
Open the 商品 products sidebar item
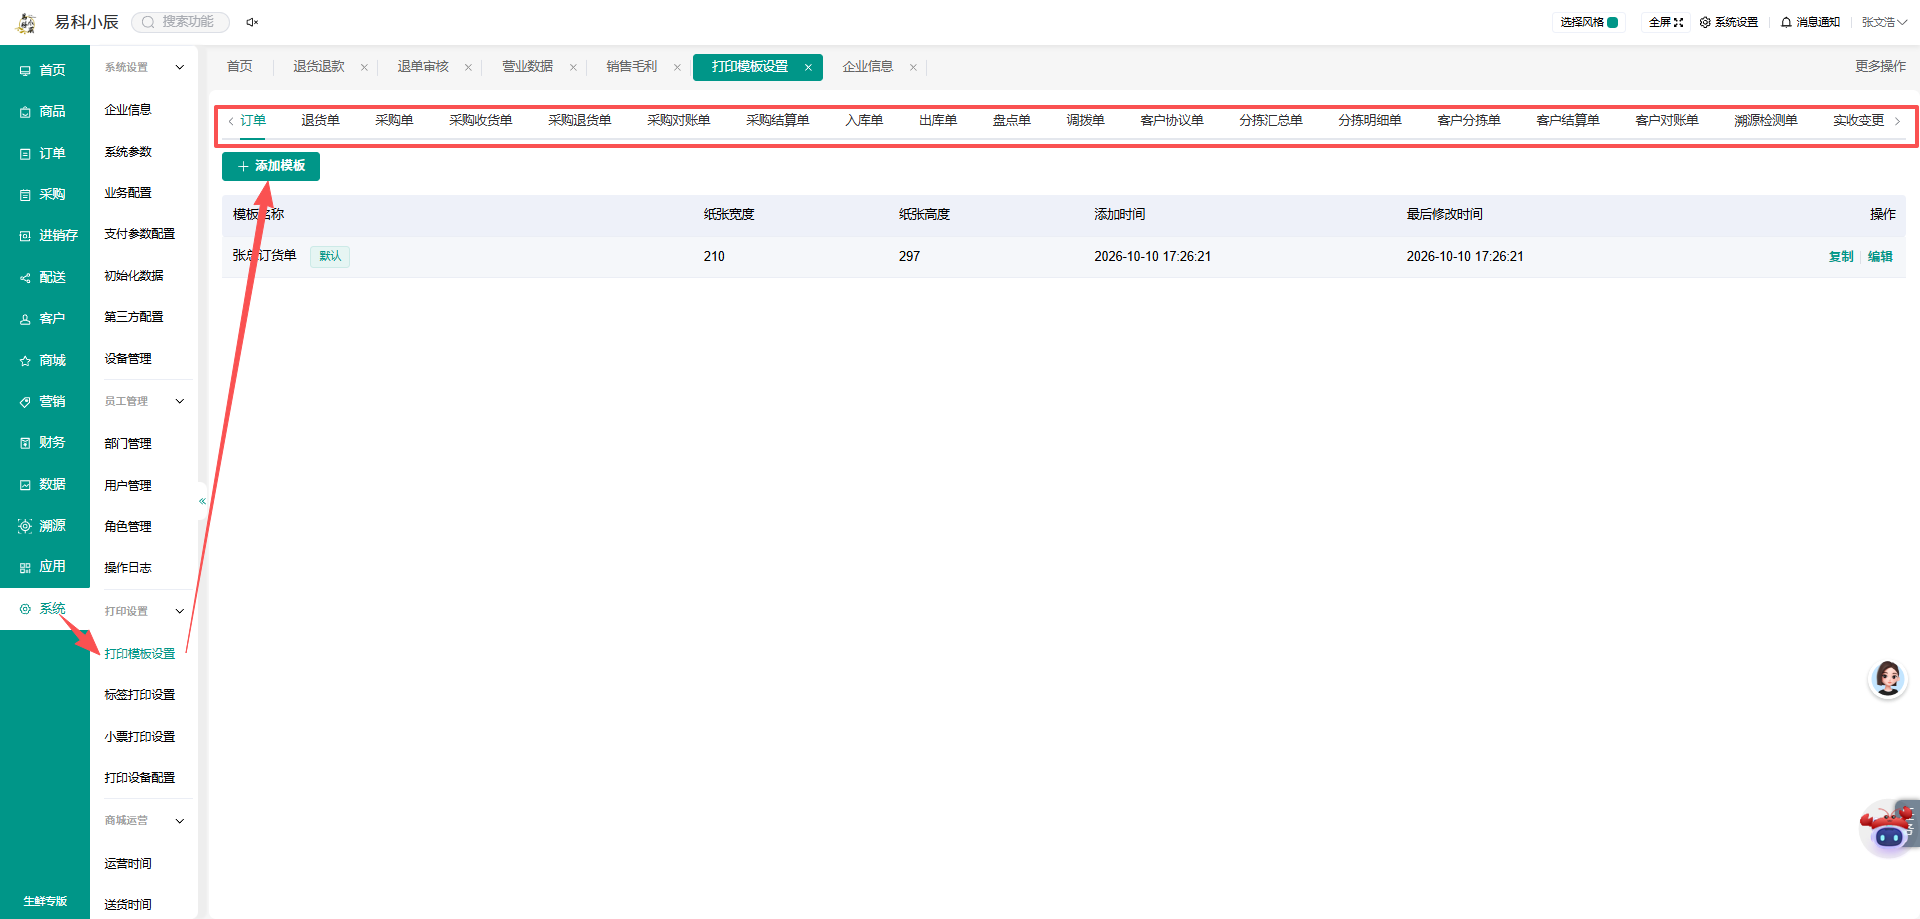point(44,112)
